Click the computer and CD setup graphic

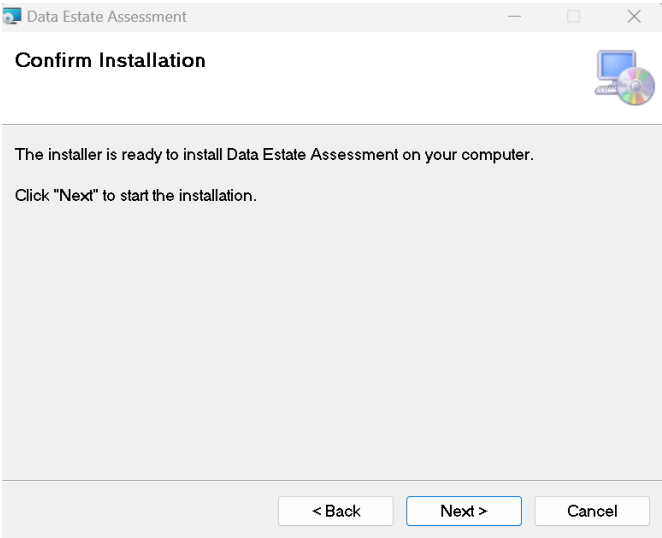(625, 78)
